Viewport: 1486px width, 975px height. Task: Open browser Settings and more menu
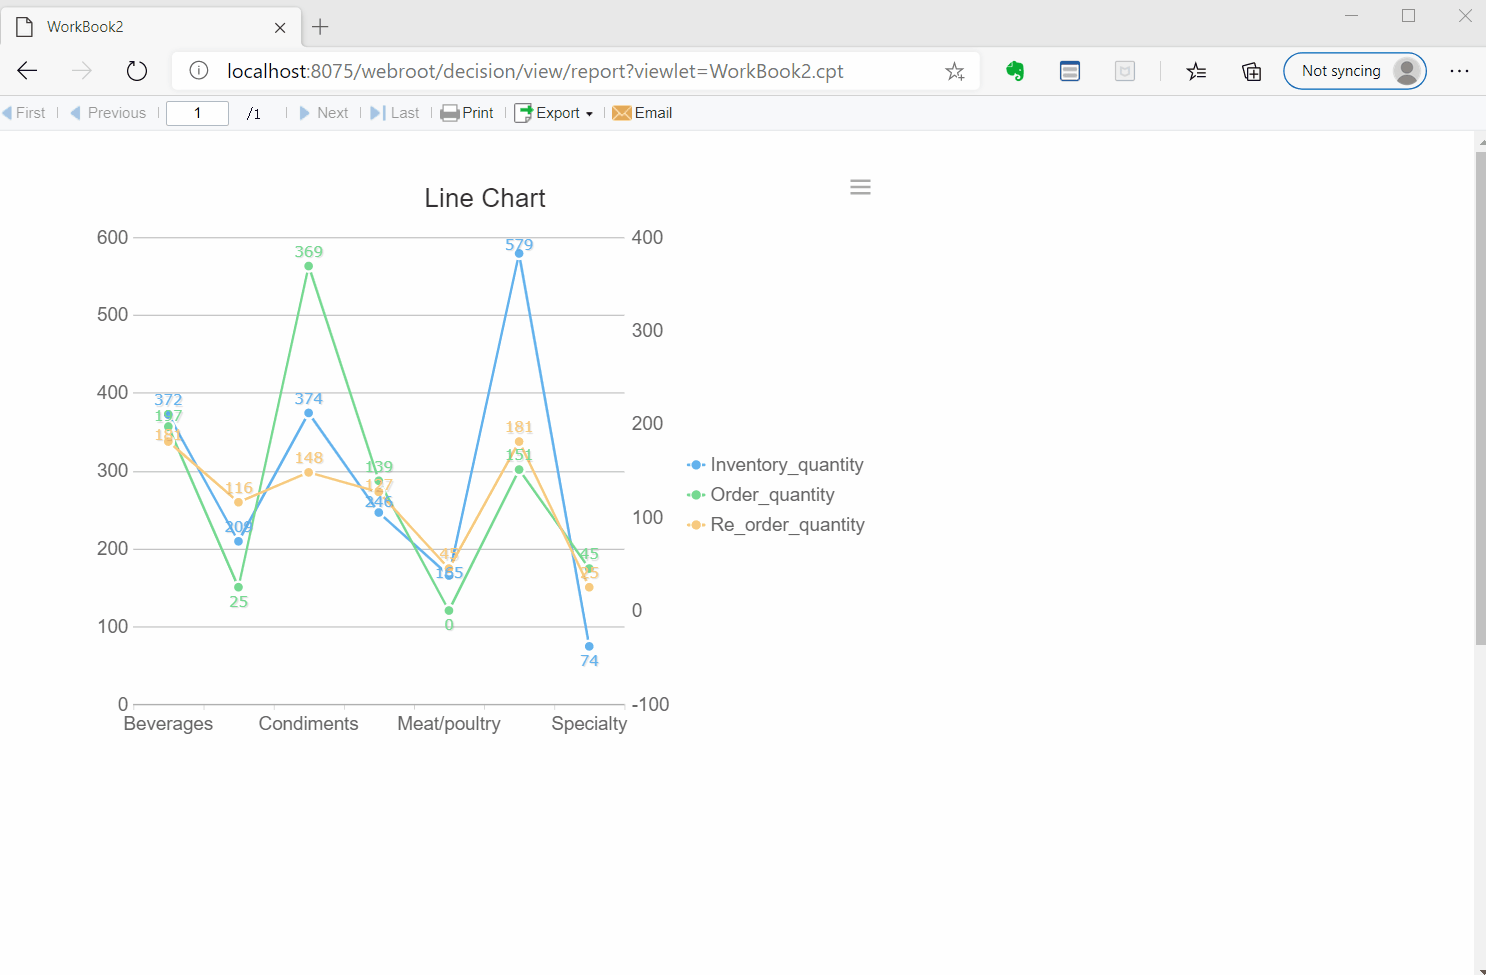[1459, 71]
